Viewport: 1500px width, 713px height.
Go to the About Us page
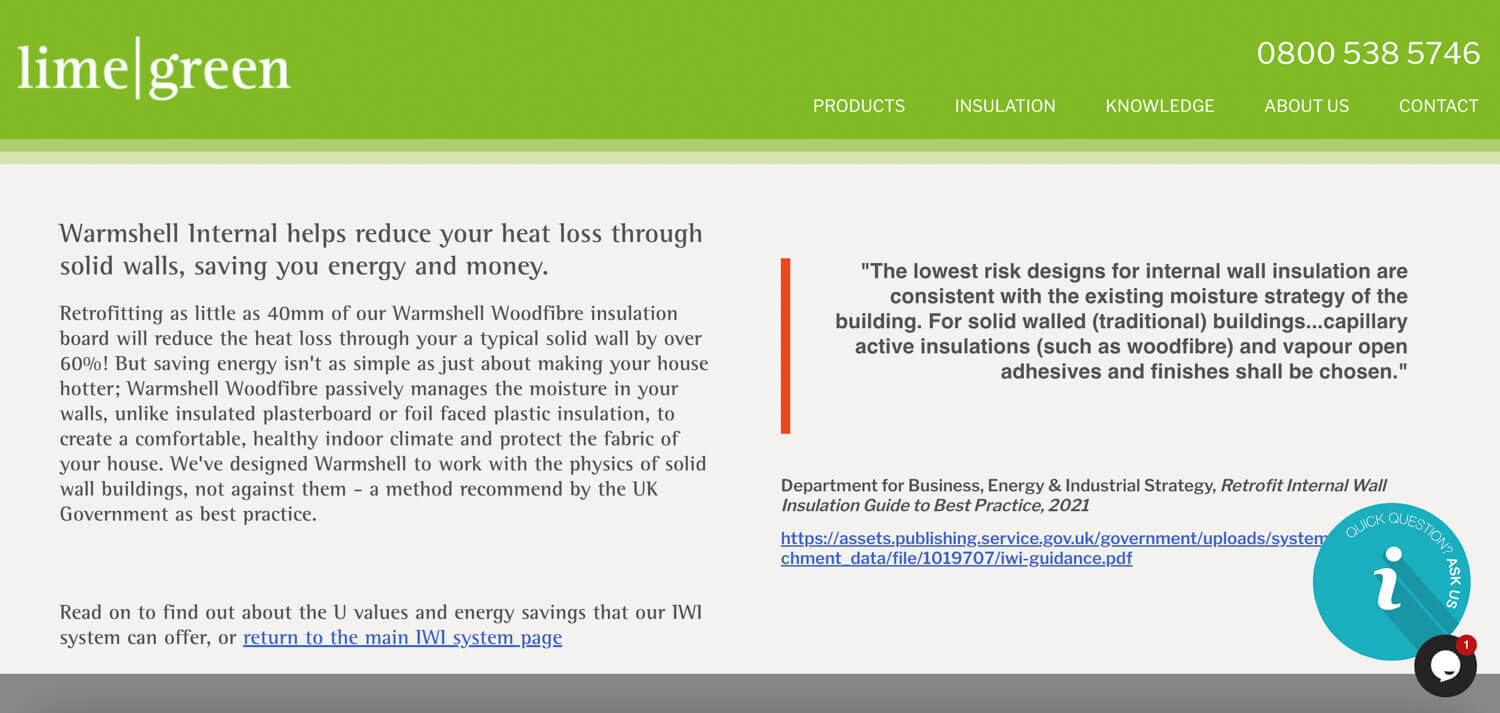pos(1306,106)
